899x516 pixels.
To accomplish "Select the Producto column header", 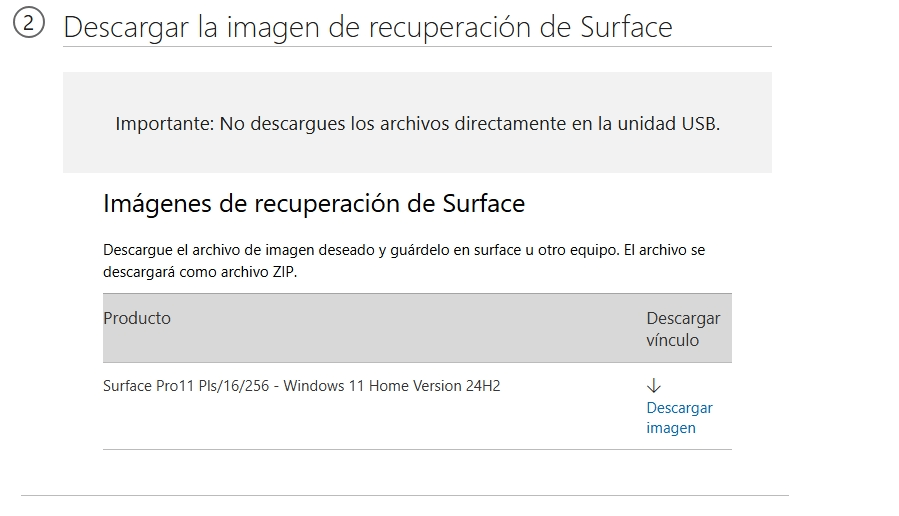I will tap(137, 318).
